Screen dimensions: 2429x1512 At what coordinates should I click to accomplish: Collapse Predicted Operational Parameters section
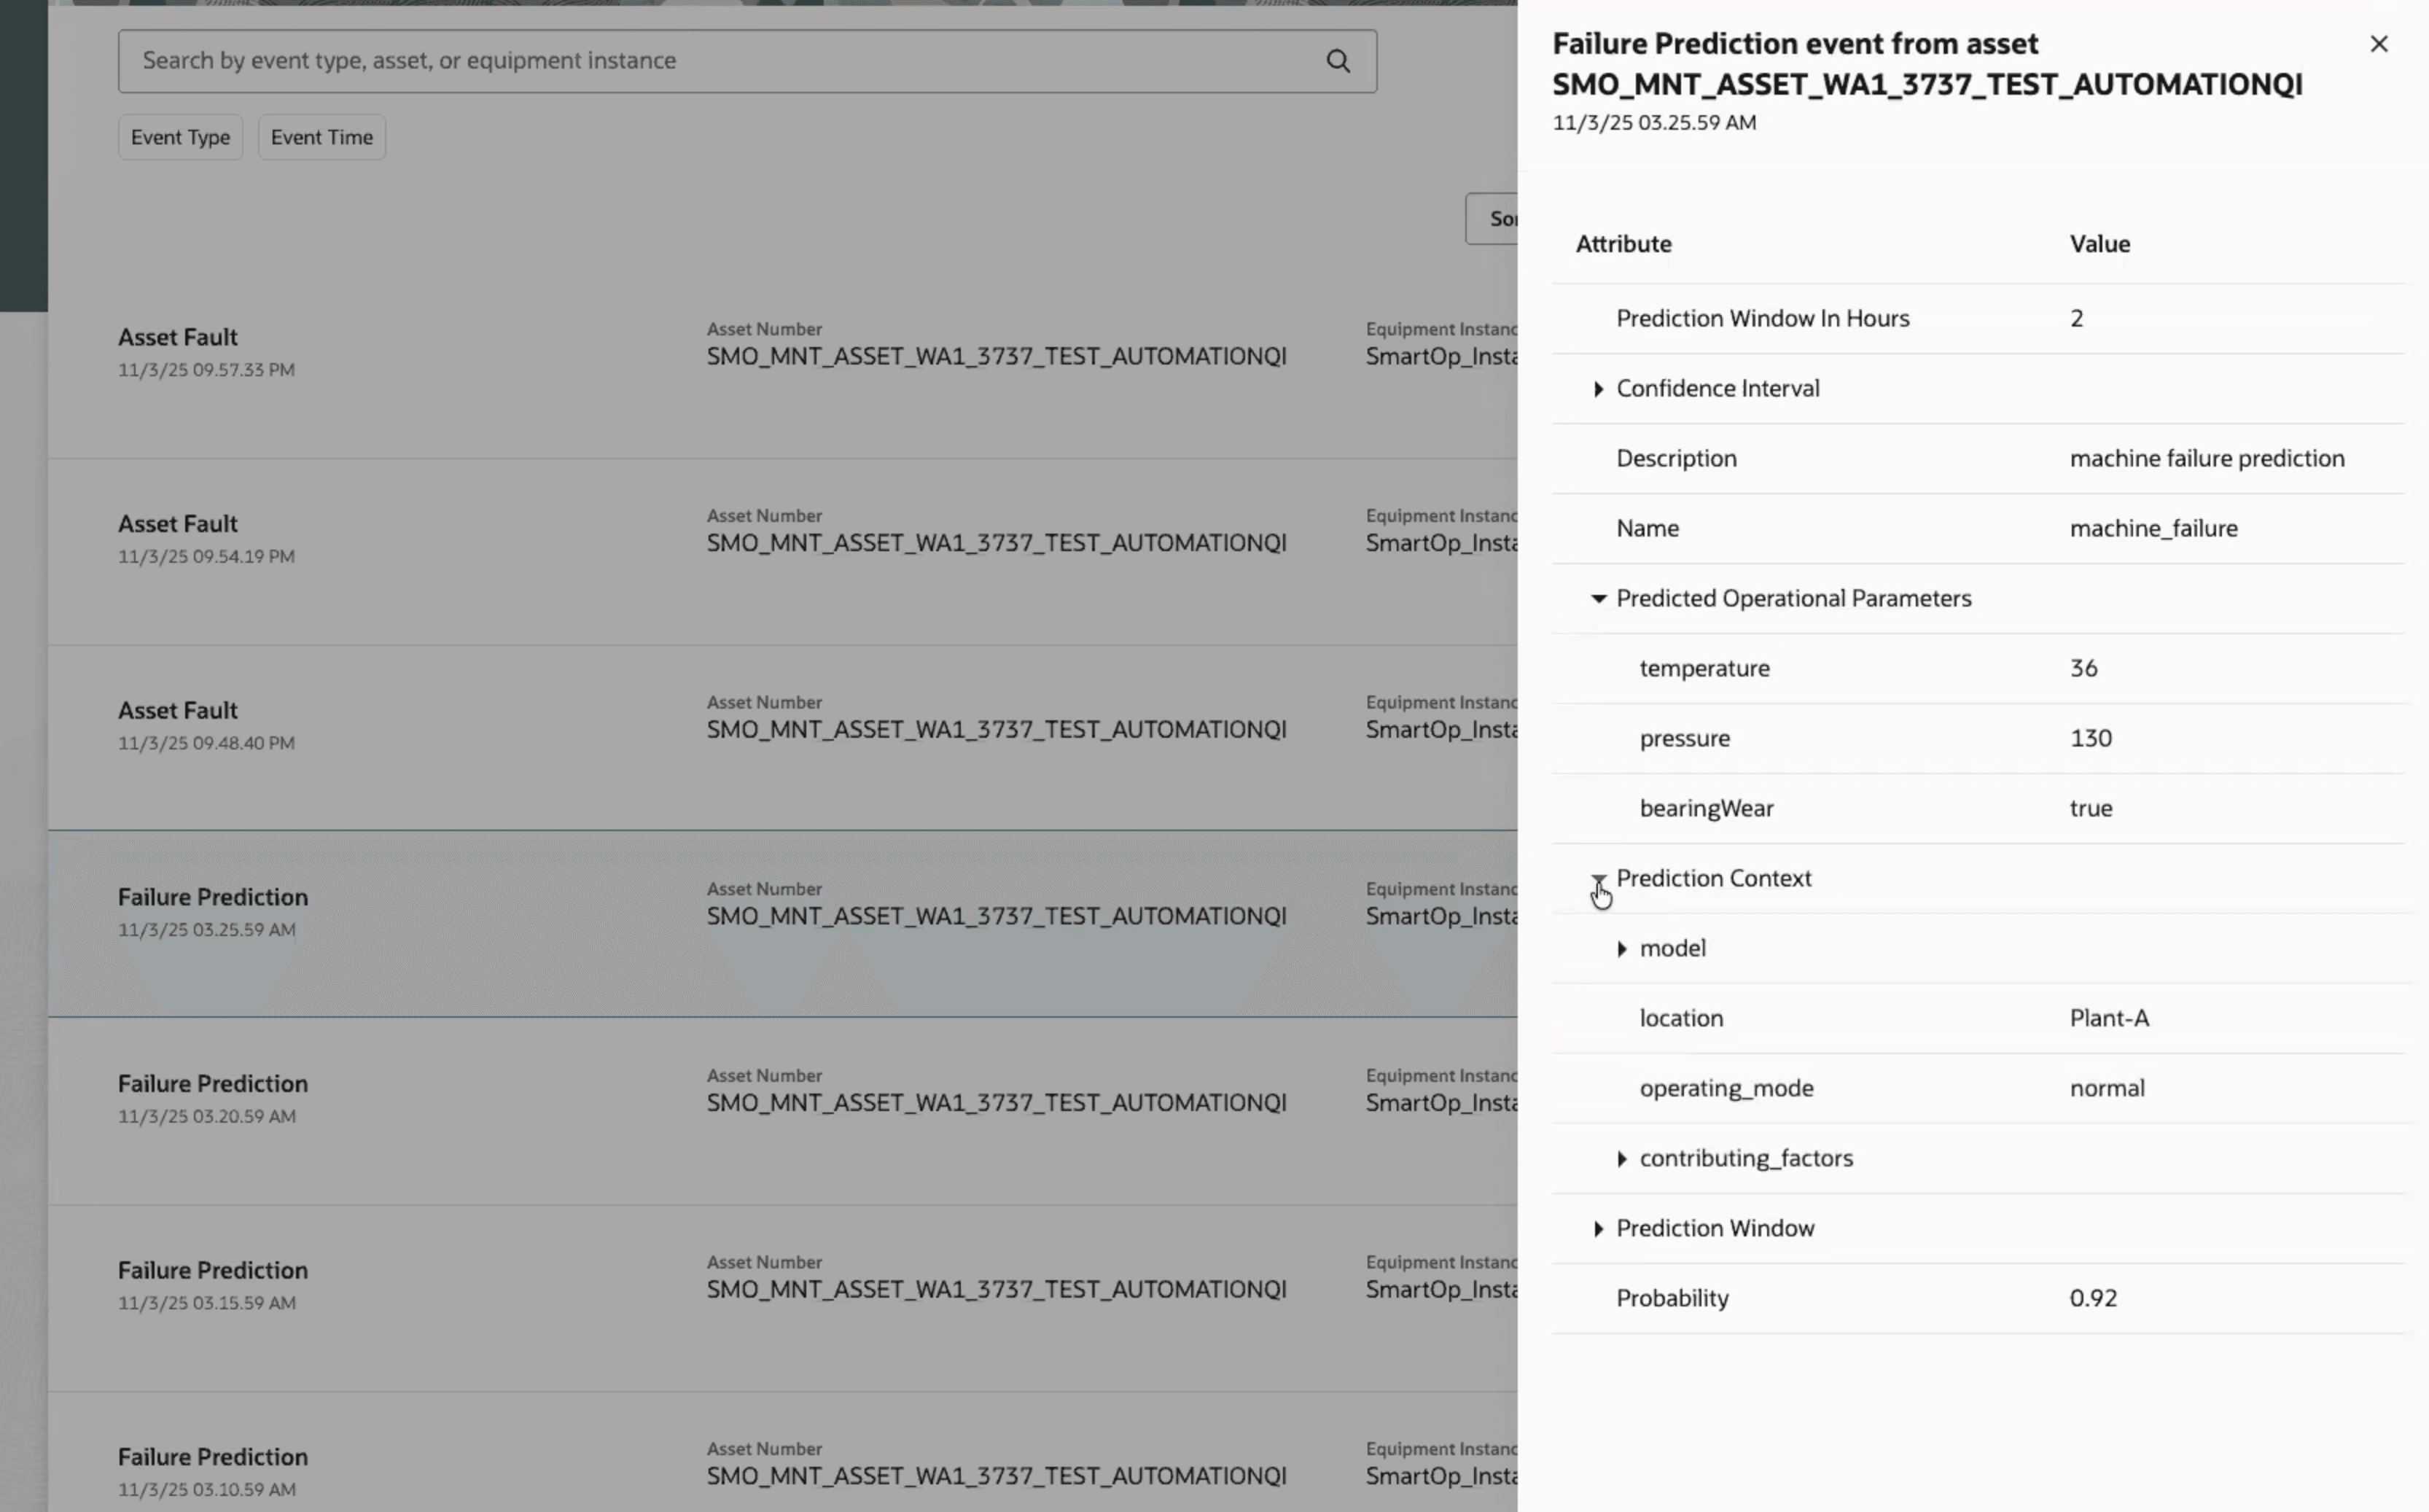(1598, 599)
